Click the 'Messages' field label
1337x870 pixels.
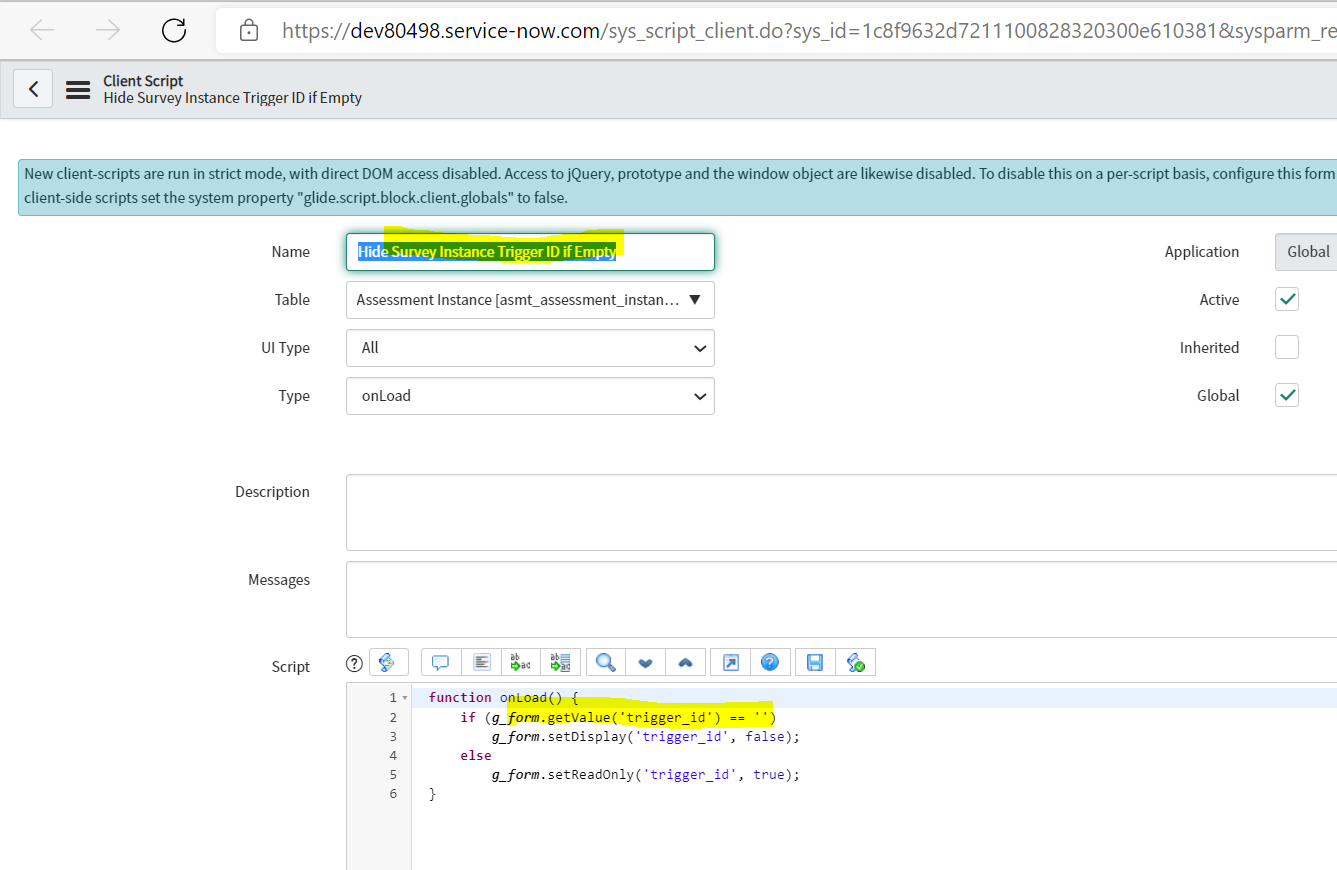279,580
